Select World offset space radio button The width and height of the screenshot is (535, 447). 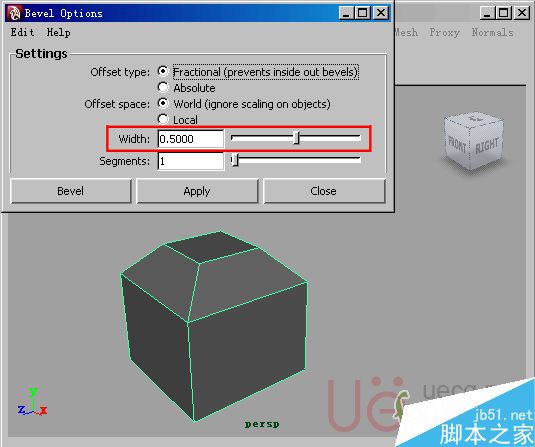click(x=163, y=103)
